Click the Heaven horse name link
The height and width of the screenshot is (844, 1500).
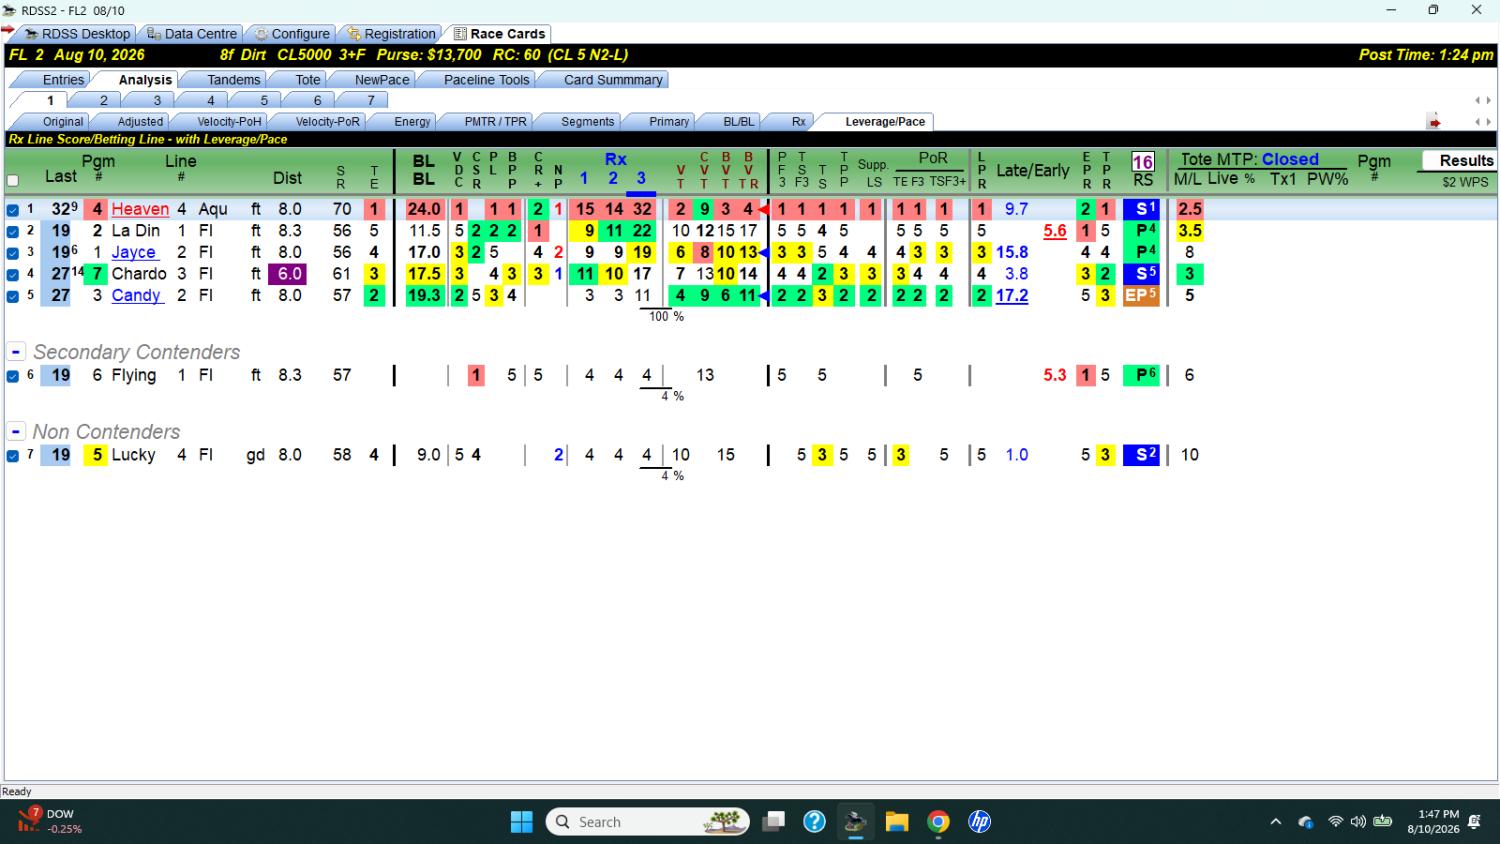(140, 209)
